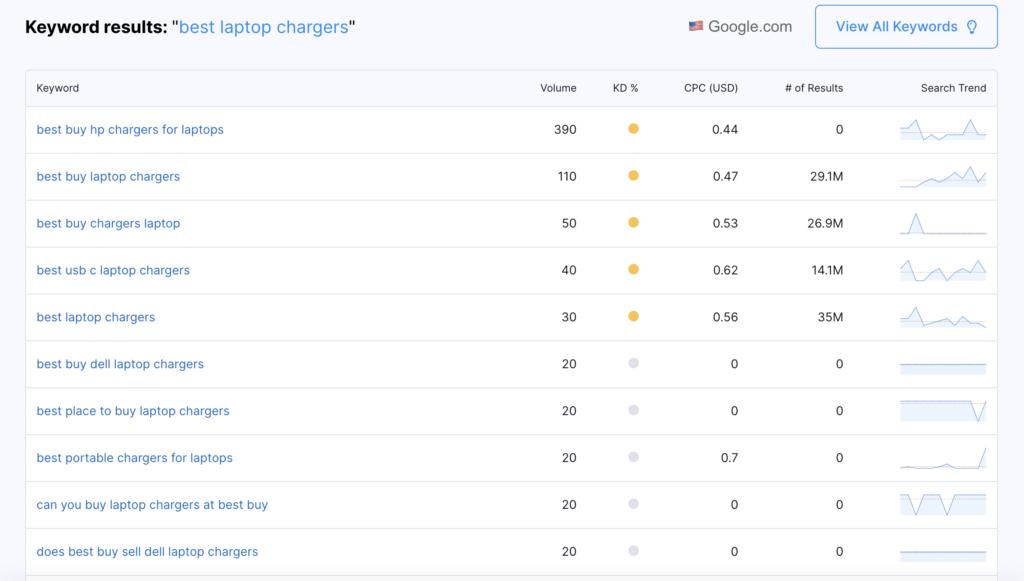Click the Keyword column header
The image size is (1024, 581).
[x=57, y=88]
